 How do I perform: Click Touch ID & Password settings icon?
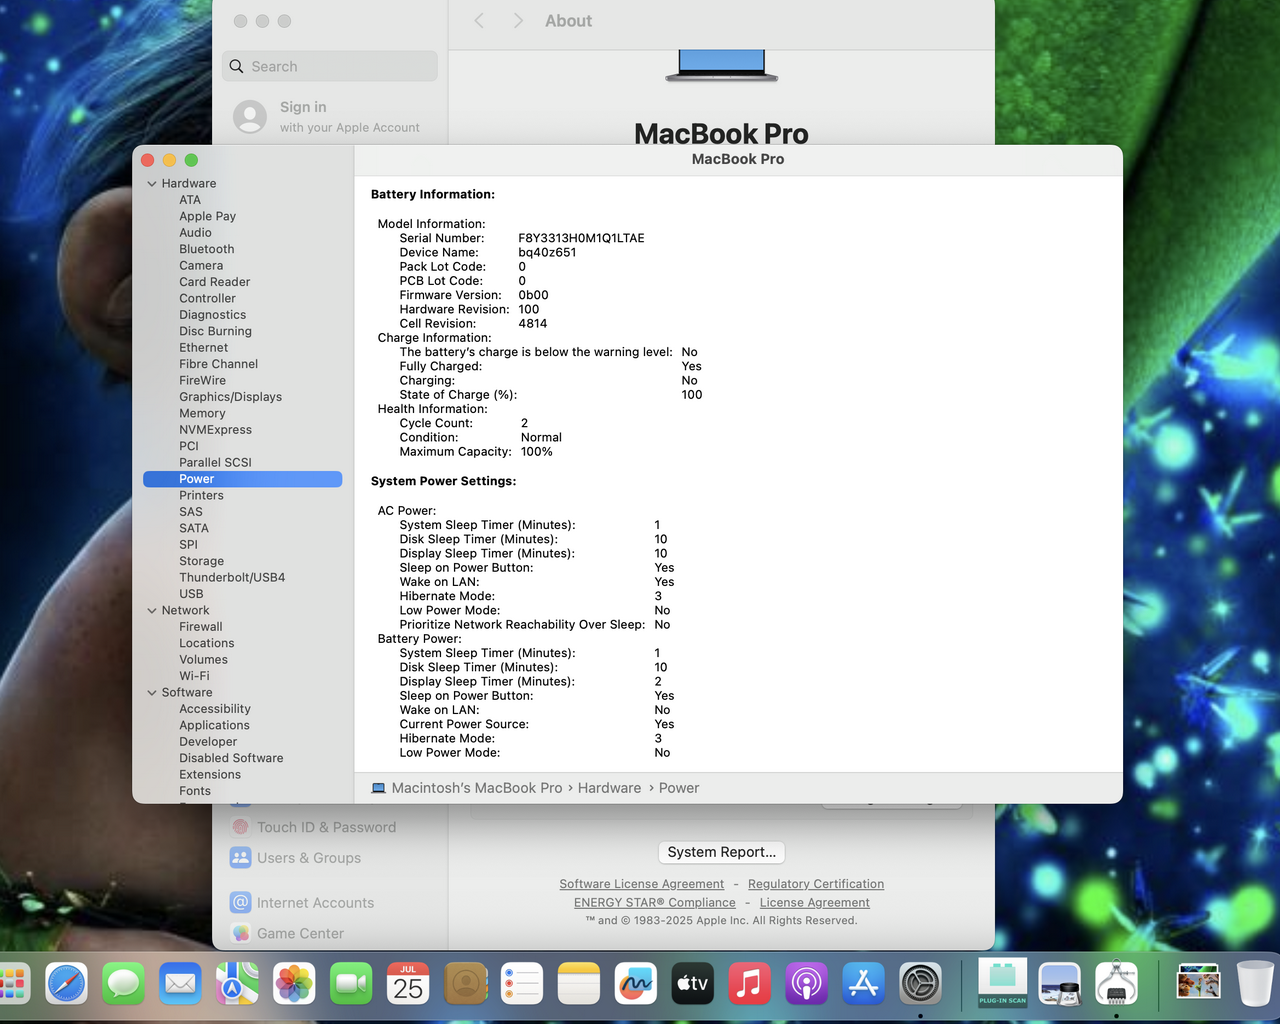(240, 827)
